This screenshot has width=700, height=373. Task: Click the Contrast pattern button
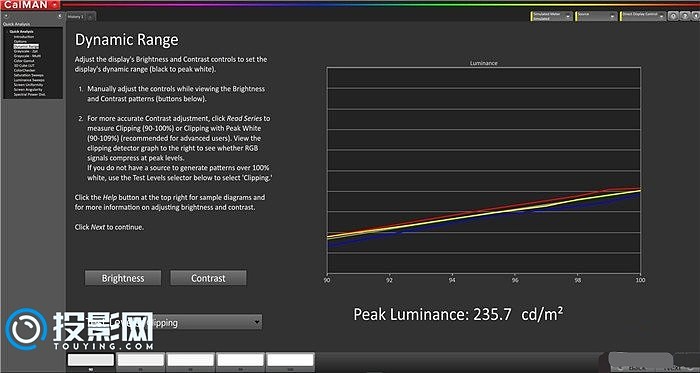(x=208, y=278)
